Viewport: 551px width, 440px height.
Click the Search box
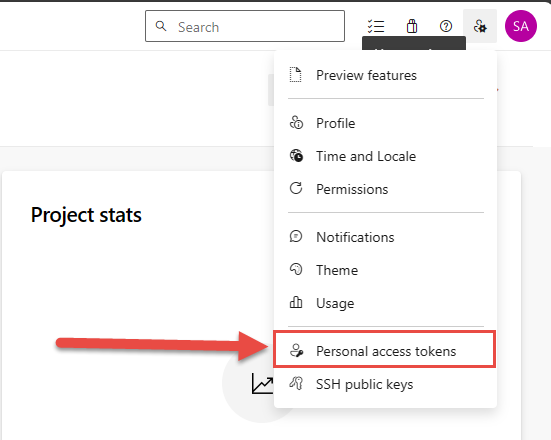(245, 26)
